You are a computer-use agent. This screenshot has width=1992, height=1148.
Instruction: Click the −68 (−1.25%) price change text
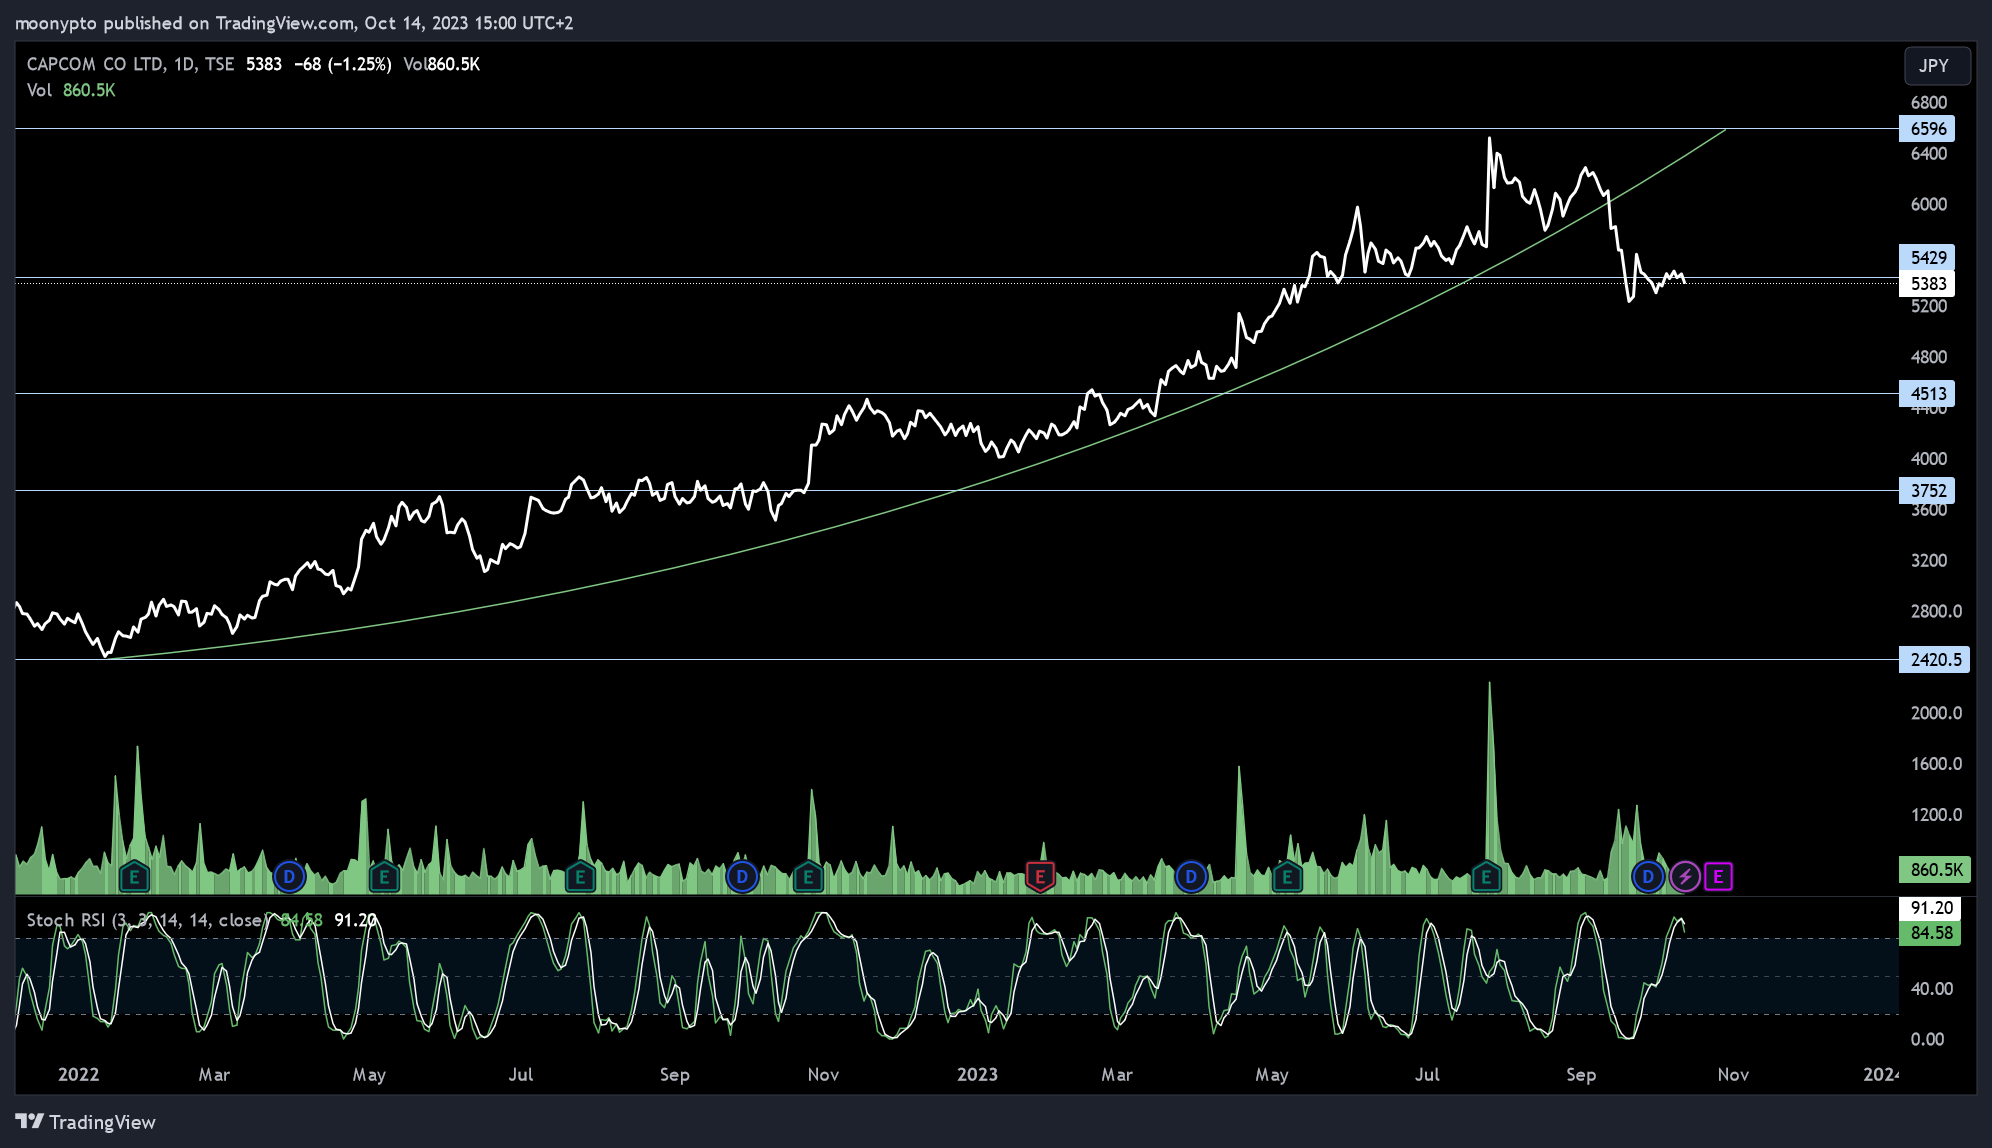point(343,64)
